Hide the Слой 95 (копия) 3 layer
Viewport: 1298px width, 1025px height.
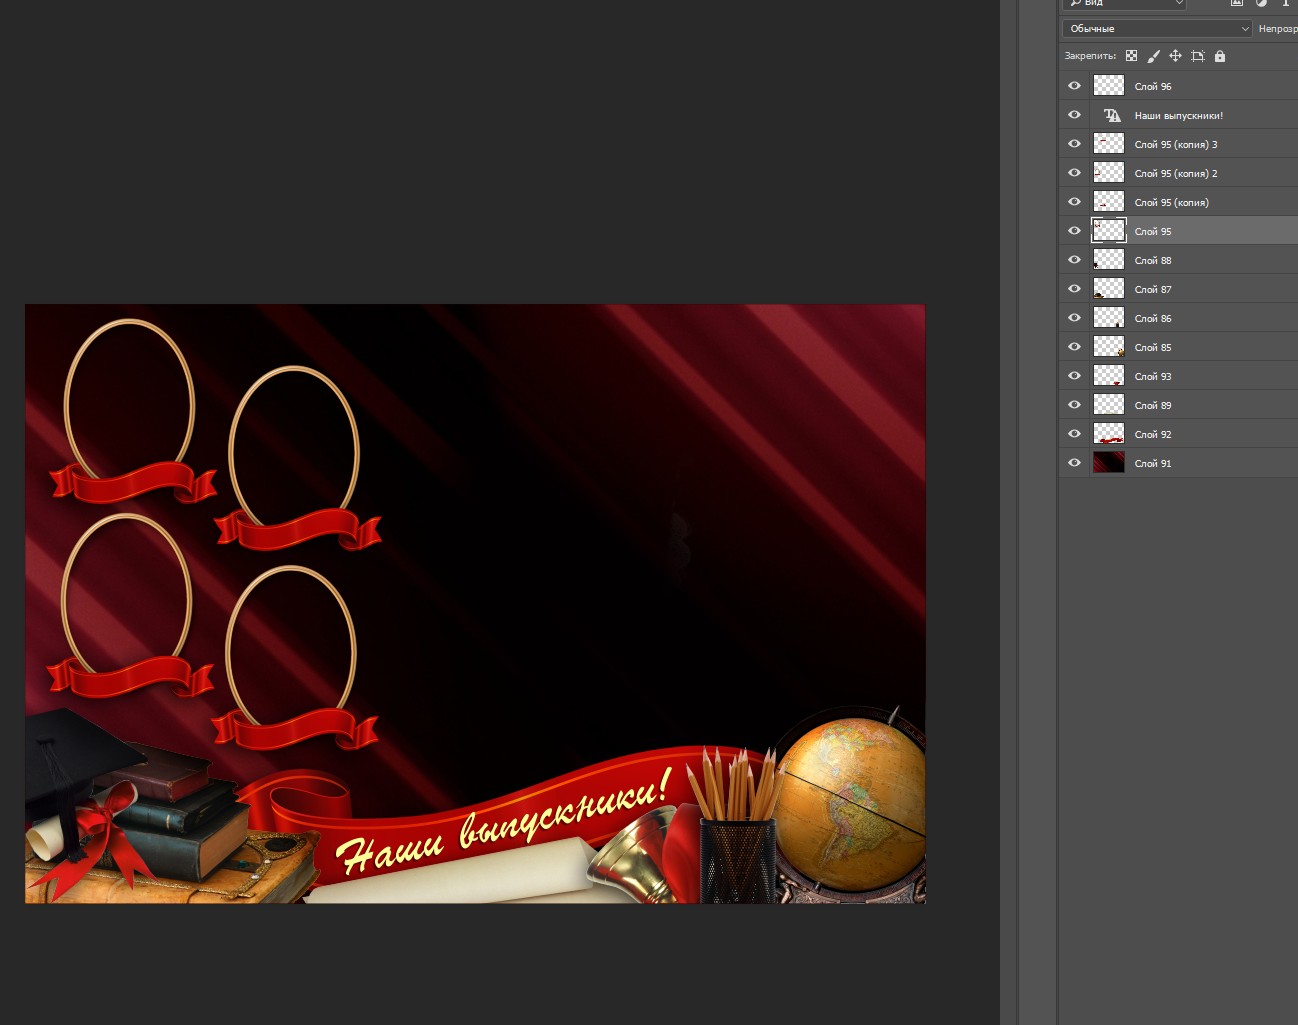(x=1074, y=144)
